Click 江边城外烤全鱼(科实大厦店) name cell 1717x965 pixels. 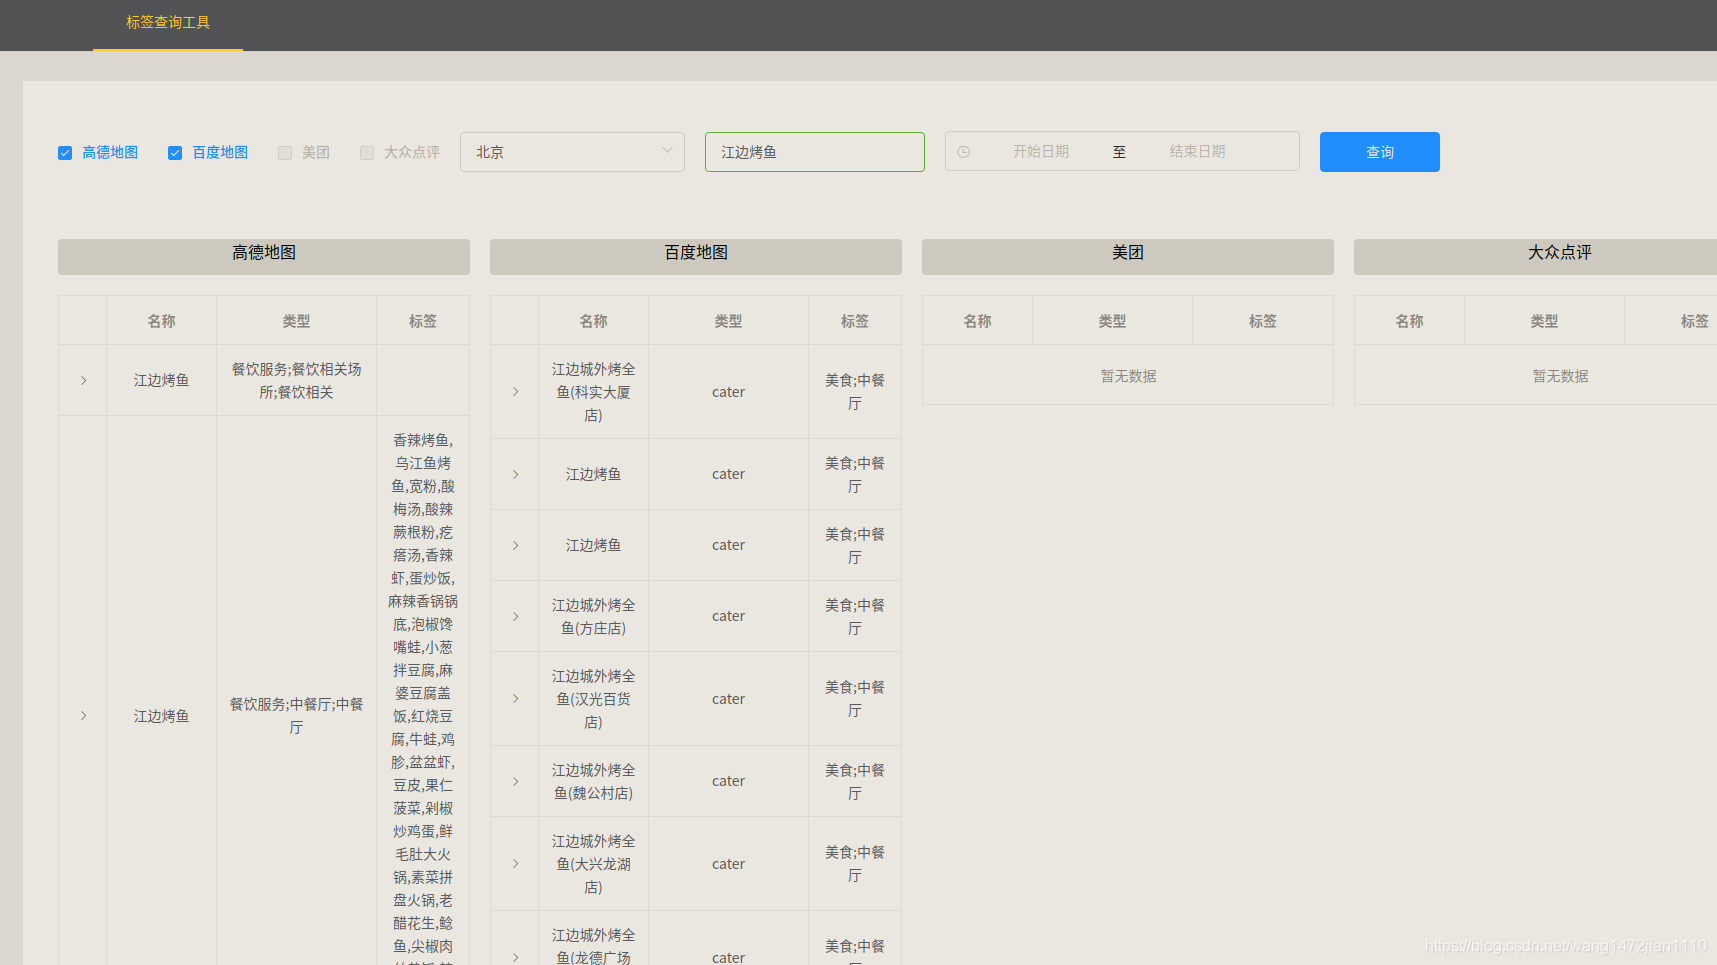coord(593,392)
